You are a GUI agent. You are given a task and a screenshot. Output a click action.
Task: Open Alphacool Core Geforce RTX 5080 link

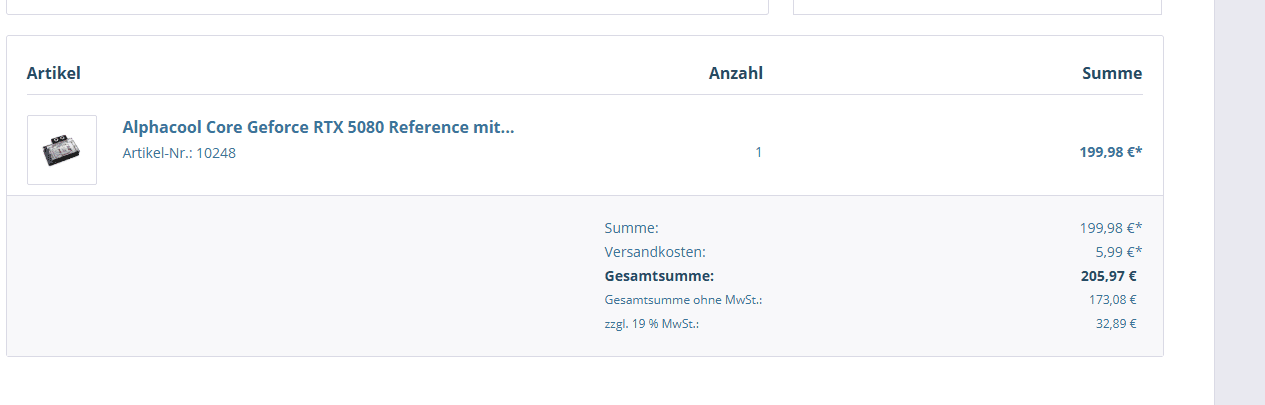coord(318,127)
